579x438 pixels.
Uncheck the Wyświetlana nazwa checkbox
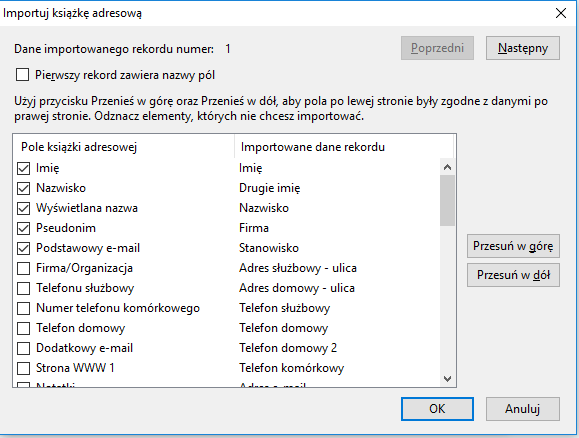pyautogui.click(x=24, y=208)
